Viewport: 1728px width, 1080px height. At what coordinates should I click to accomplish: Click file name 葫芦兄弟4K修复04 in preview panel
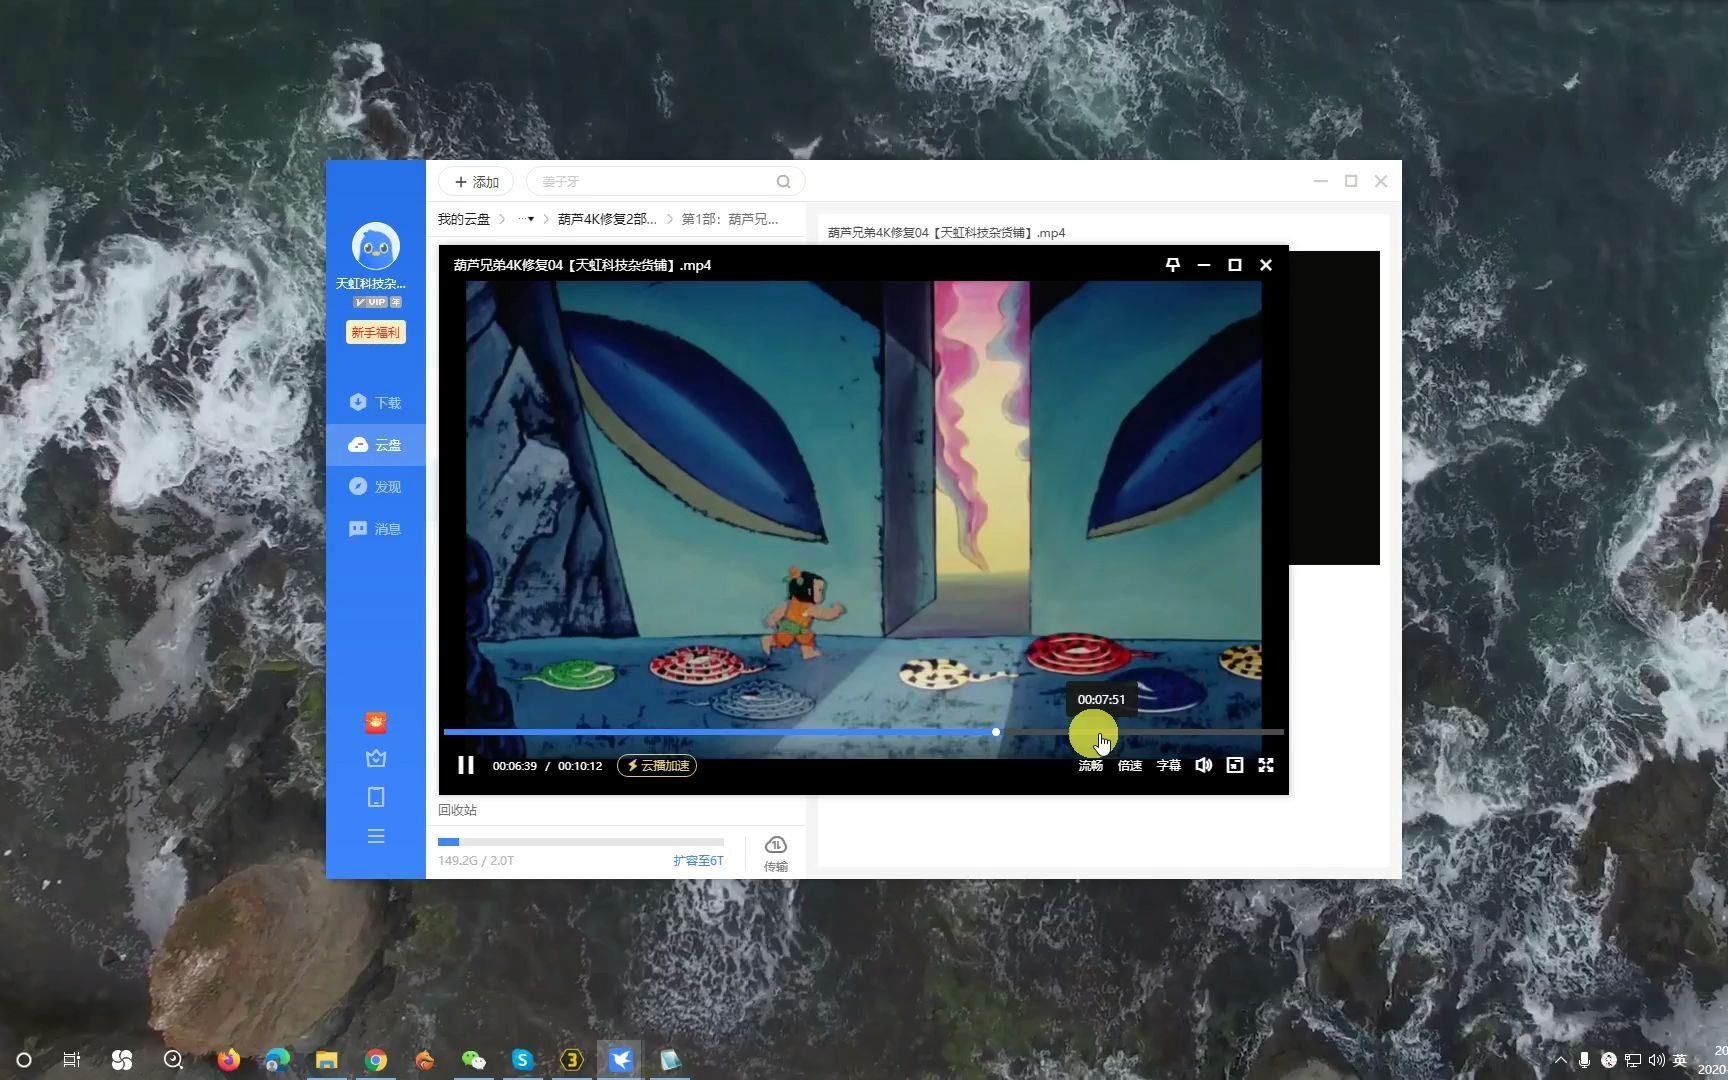[946, 233]
